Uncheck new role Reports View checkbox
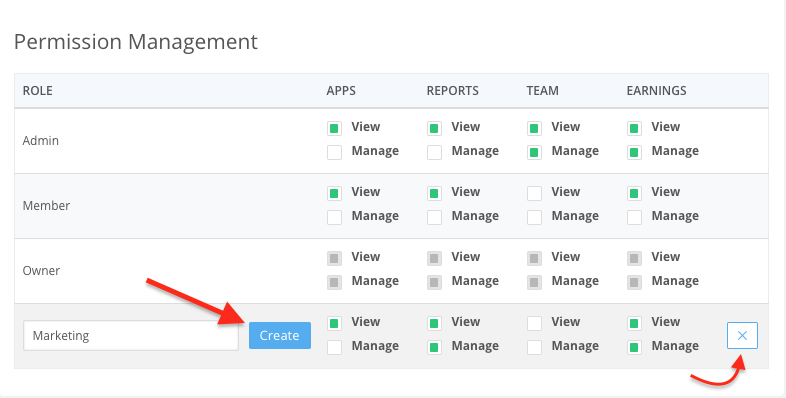 [x=435, y=323]
